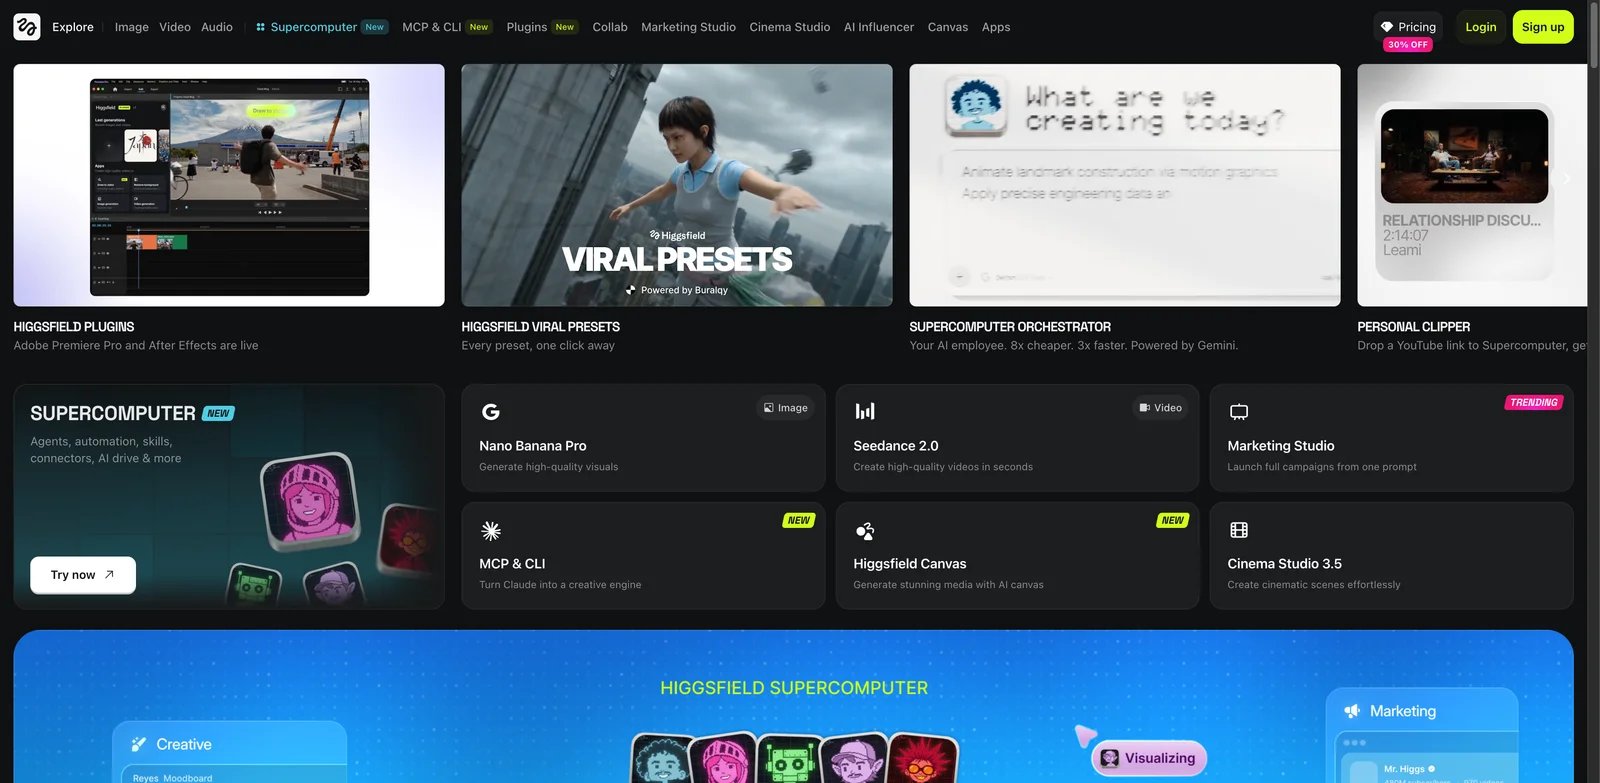Click the HIGGSFIELD PLUGINS title text

click(x=74, y=327)
